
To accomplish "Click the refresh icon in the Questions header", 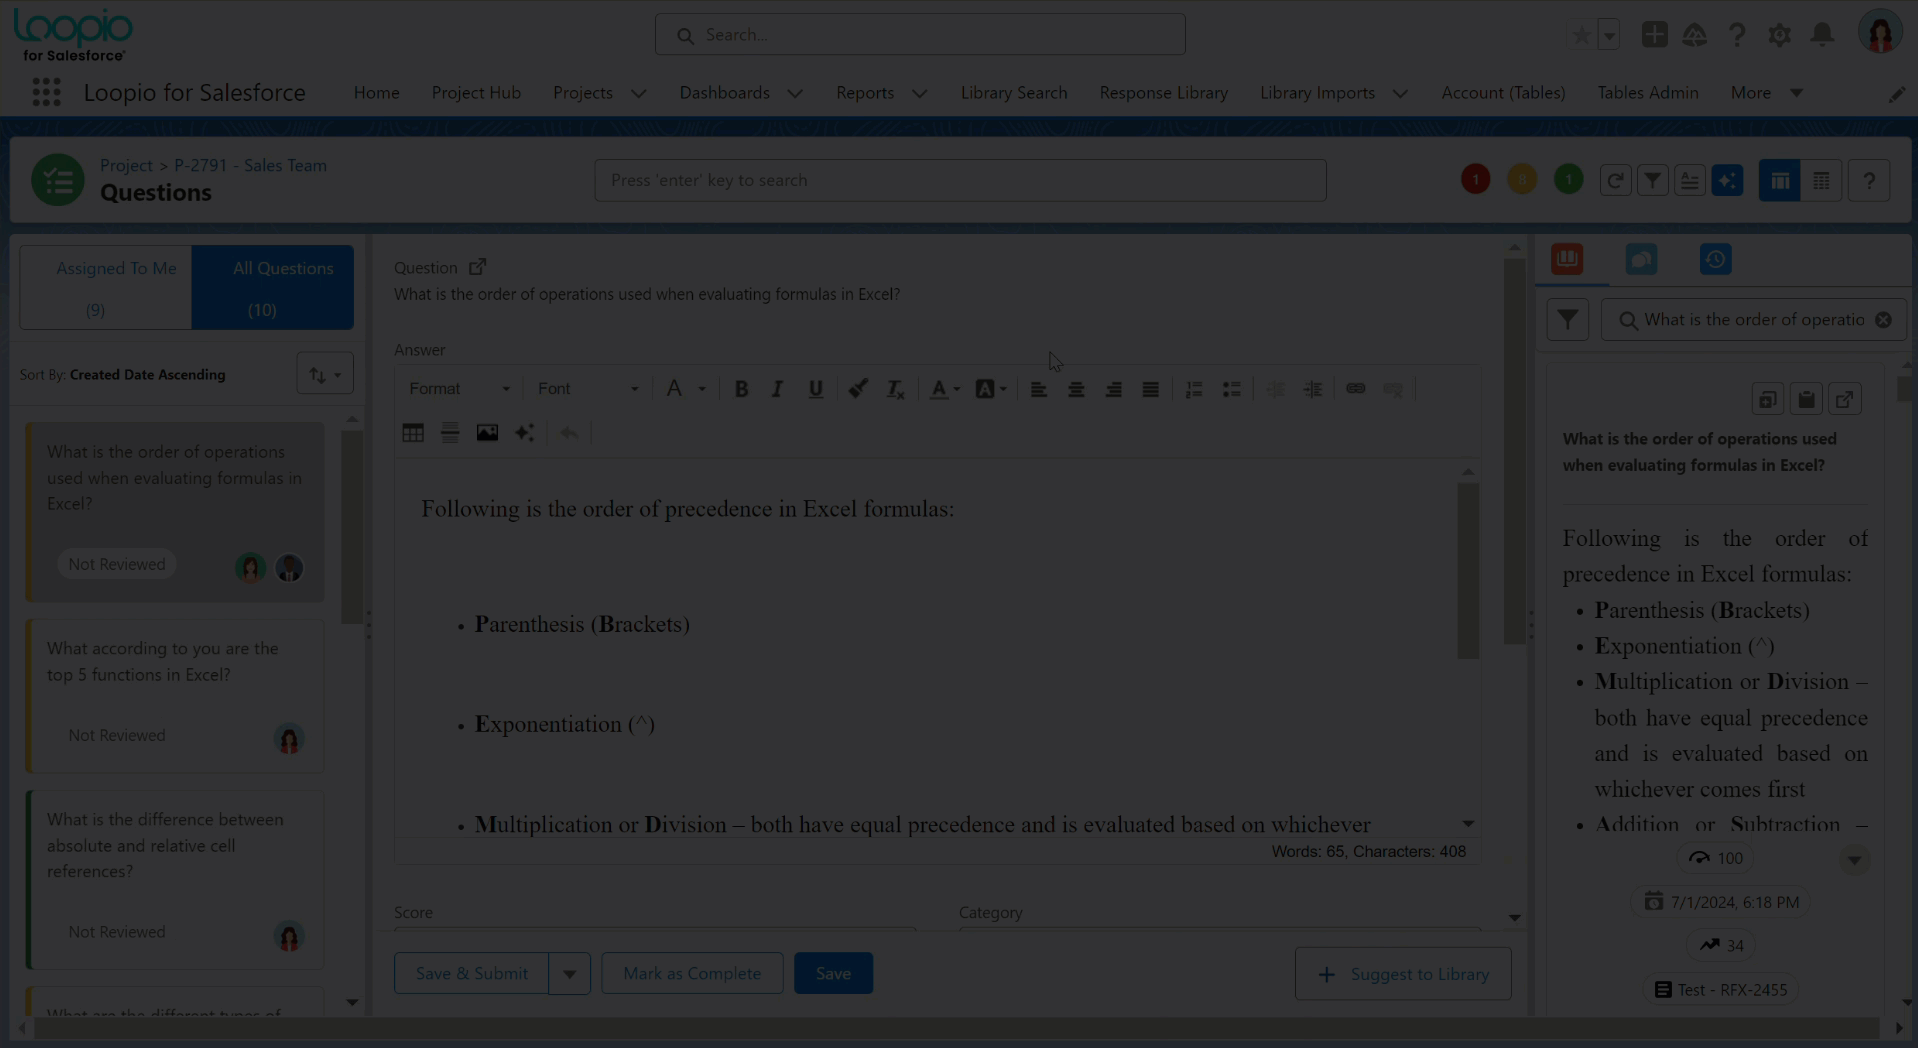I will coord(1615,181).
